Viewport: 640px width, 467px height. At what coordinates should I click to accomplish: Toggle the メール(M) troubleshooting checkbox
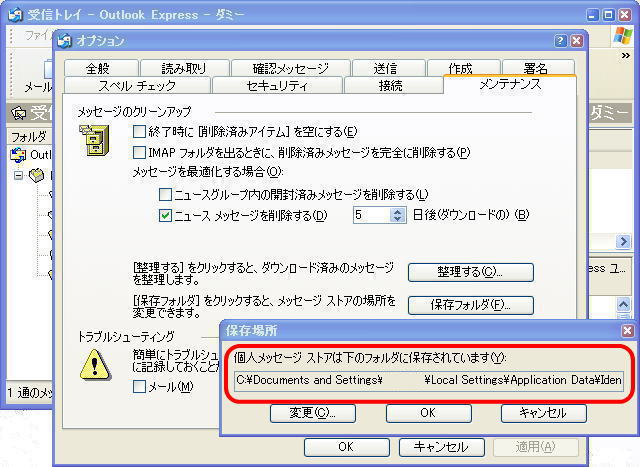(x=139, y=386)
